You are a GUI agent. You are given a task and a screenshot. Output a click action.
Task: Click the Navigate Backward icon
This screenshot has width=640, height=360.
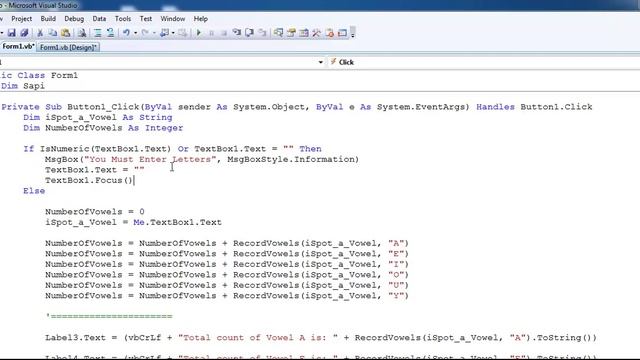pyautogui.click(x=164, y=33)
